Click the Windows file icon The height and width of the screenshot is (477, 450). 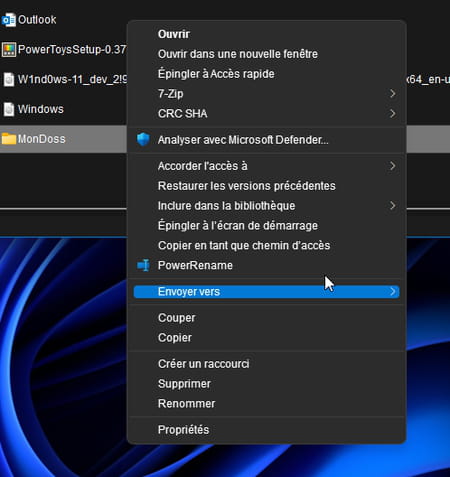coord(9,109)
